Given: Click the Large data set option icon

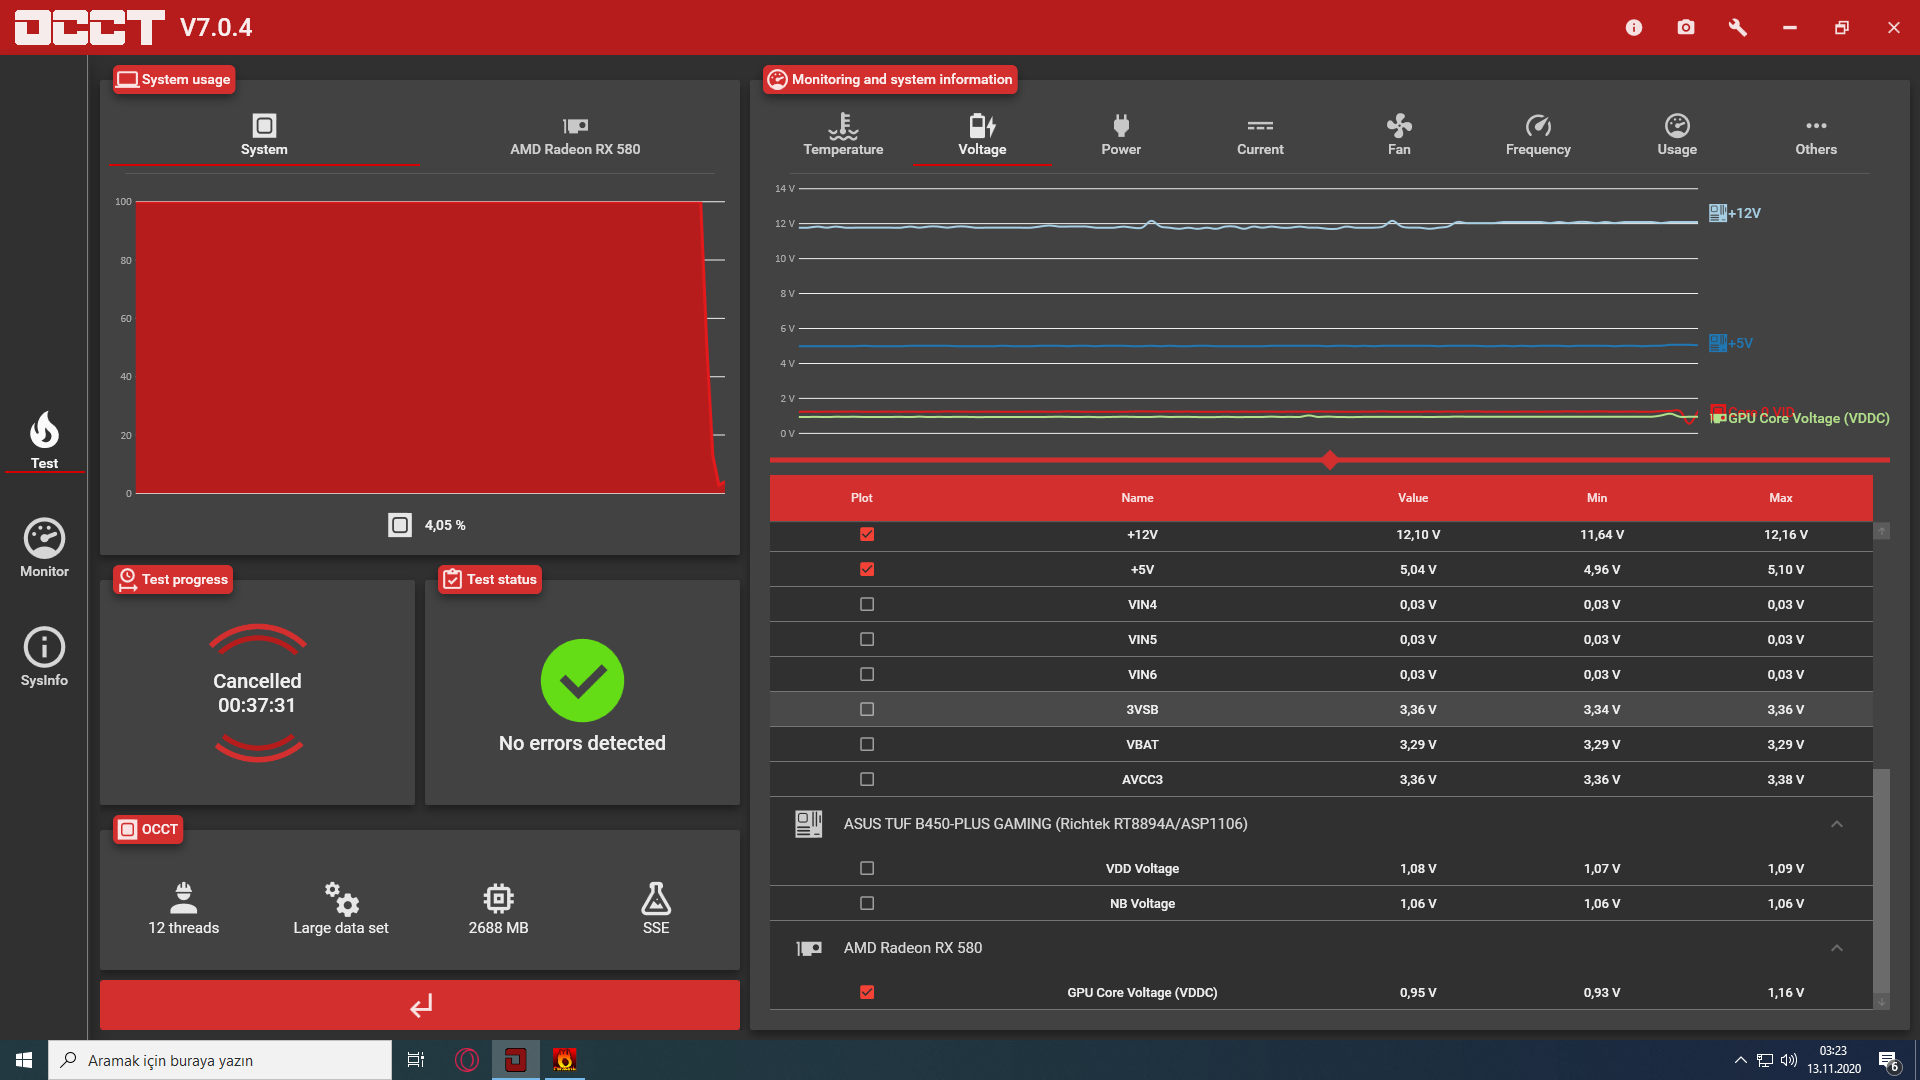Looking at the screenshot, I should click(341, 898).
